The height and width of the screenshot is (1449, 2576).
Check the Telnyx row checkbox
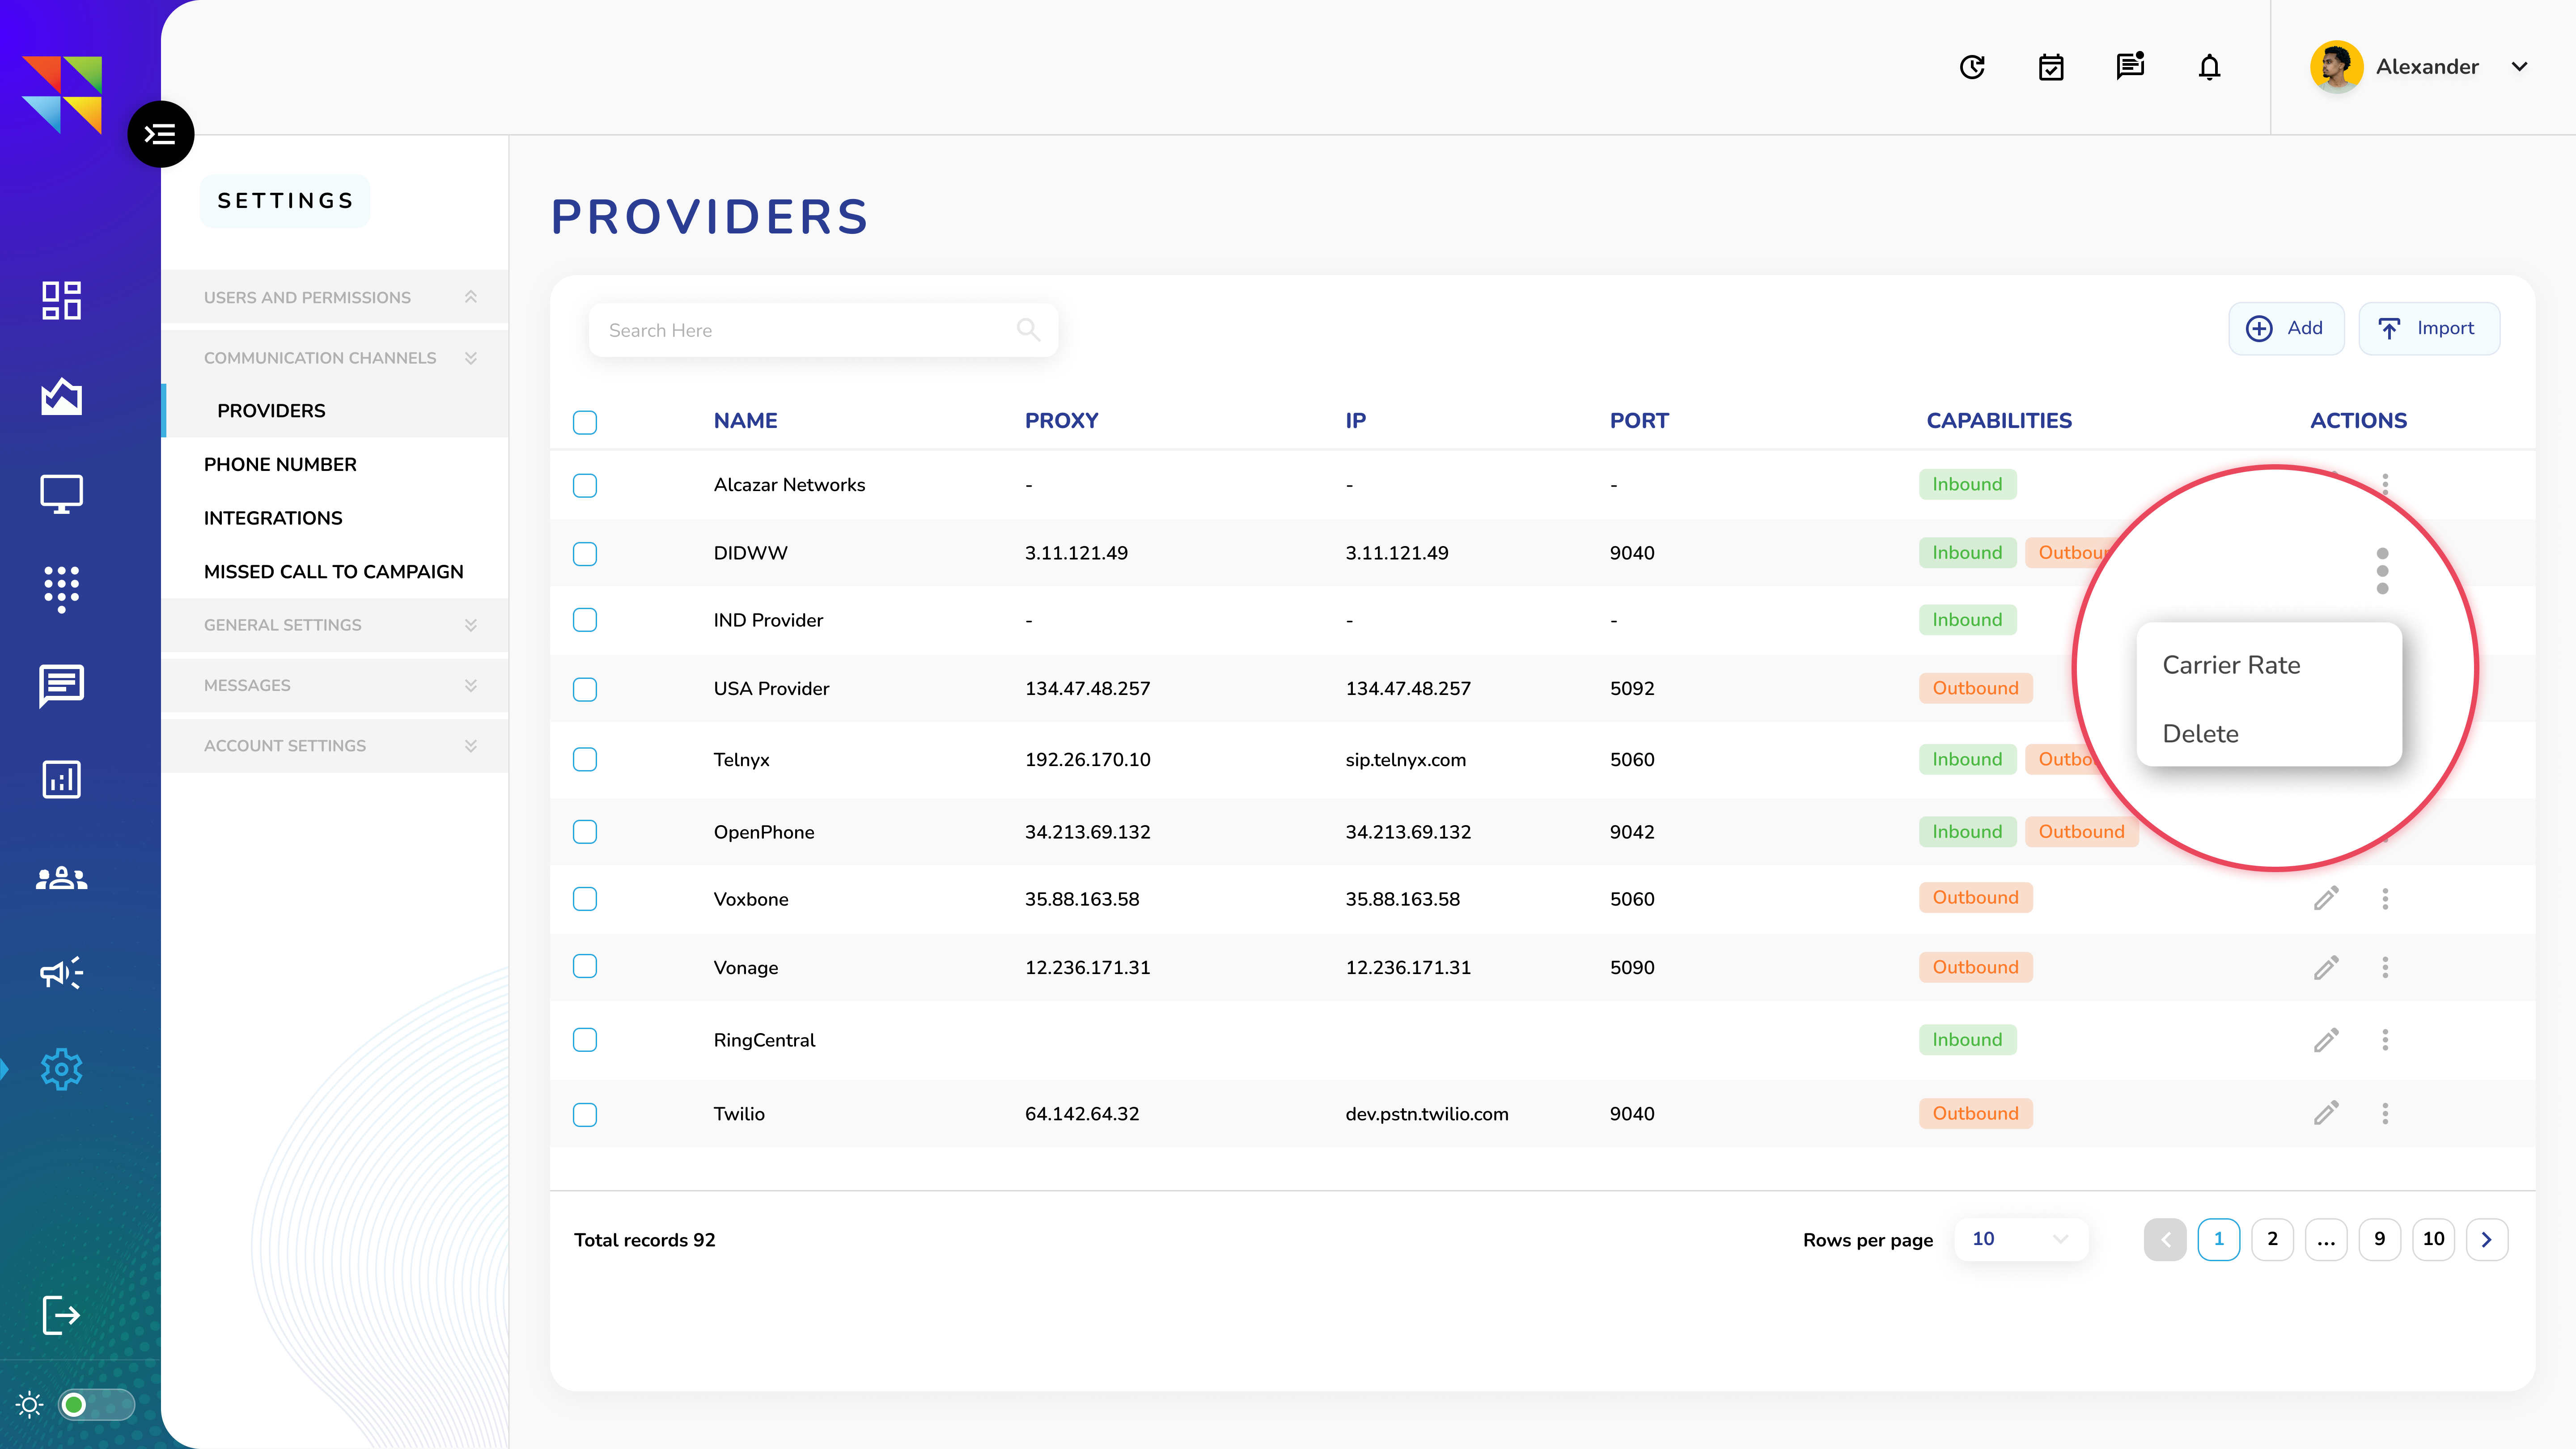point(585,759)
